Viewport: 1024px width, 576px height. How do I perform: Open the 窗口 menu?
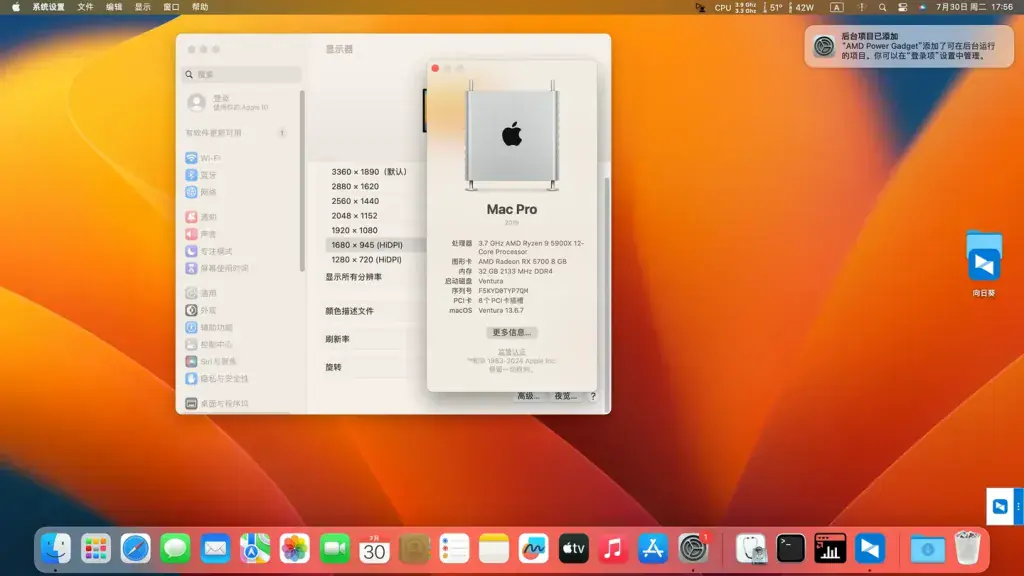coord(171,7)
